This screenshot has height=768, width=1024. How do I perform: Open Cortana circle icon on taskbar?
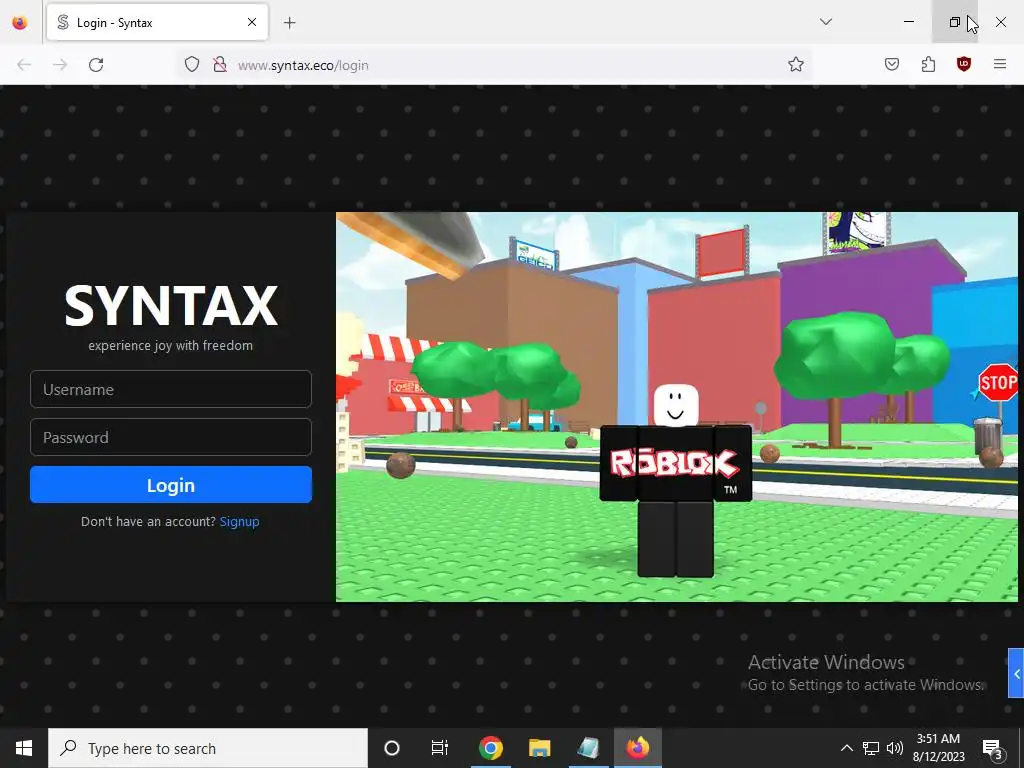pos(392,748)
